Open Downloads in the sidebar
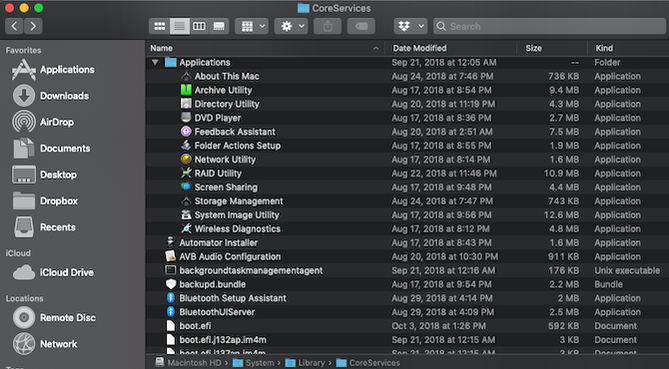This screenshot has width=669, height=369. (x=51, y=96)
